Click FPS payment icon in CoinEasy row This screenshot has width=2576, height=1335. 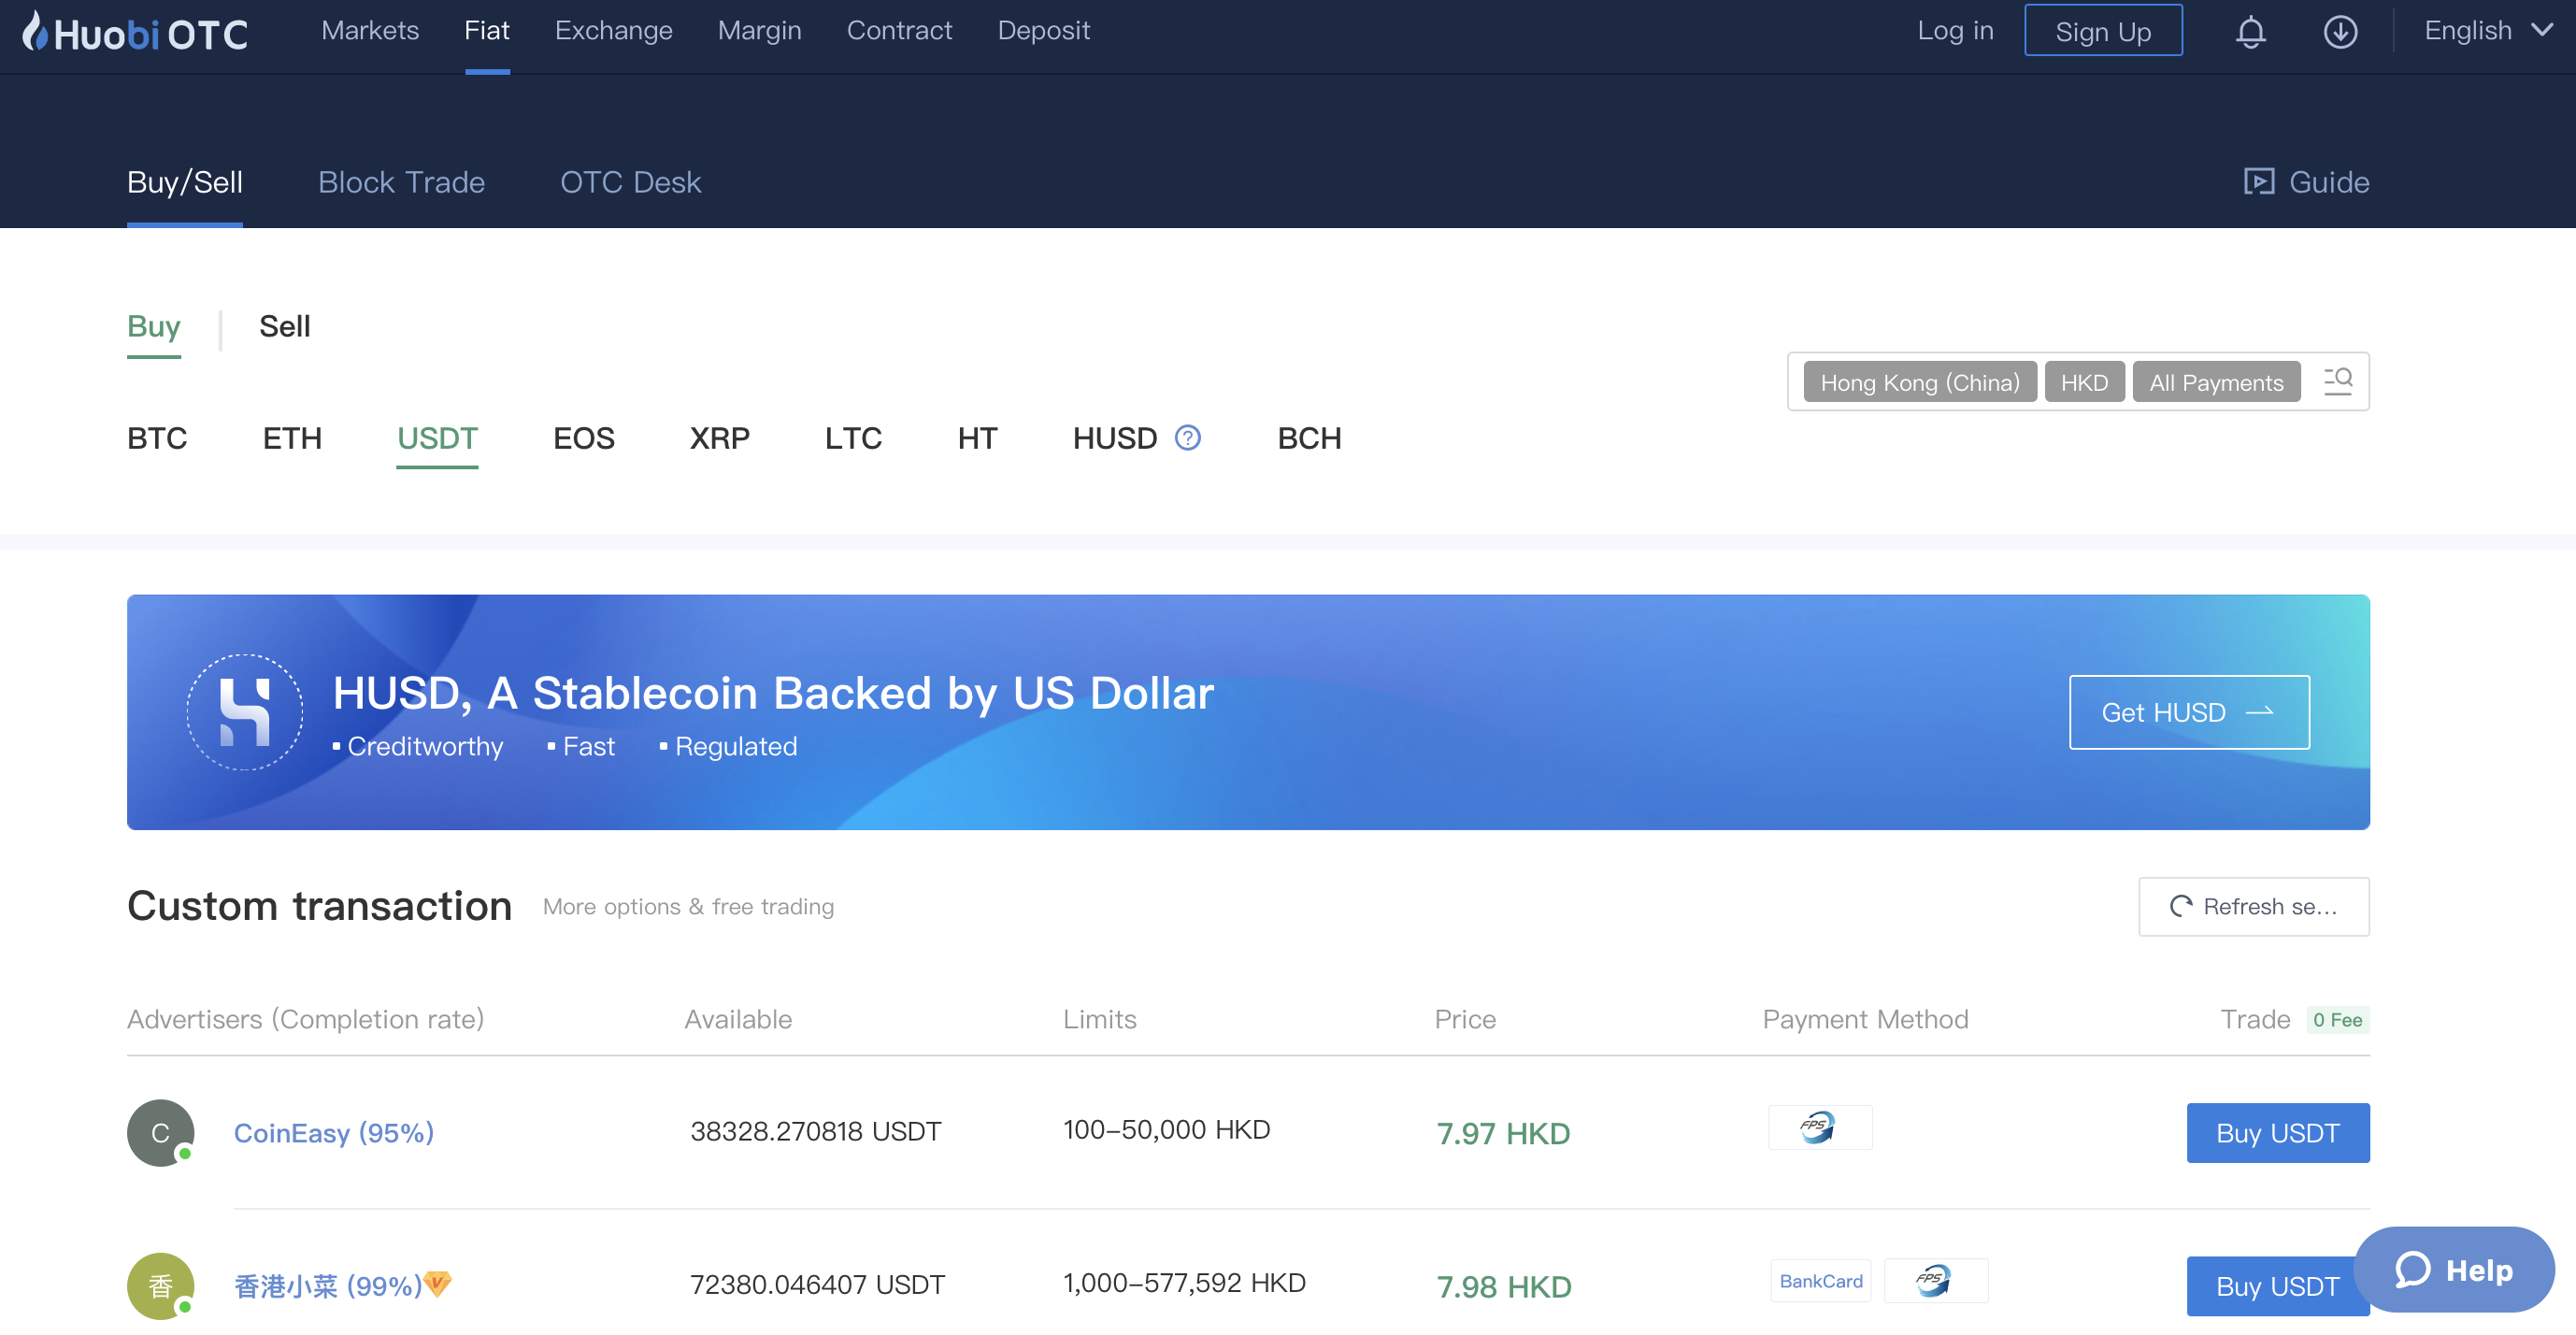(1819, 1127)
